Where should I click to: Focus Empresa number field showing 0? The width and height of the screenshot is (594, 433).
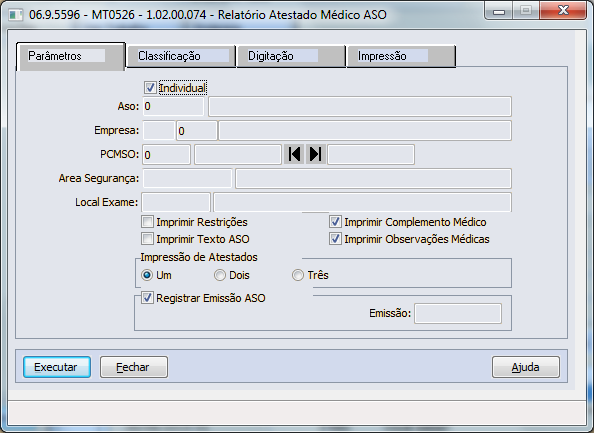click(197, 131)
